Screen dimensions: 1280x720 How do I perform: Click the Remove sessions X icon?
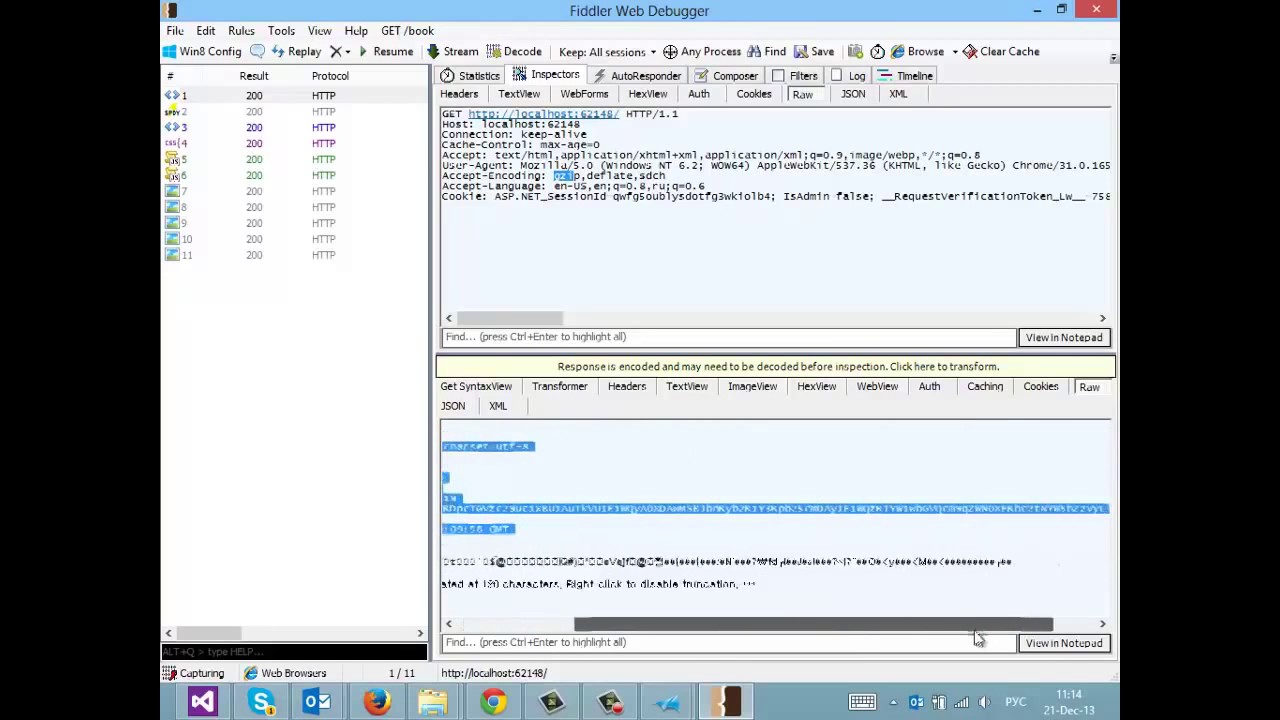(336, 52)
